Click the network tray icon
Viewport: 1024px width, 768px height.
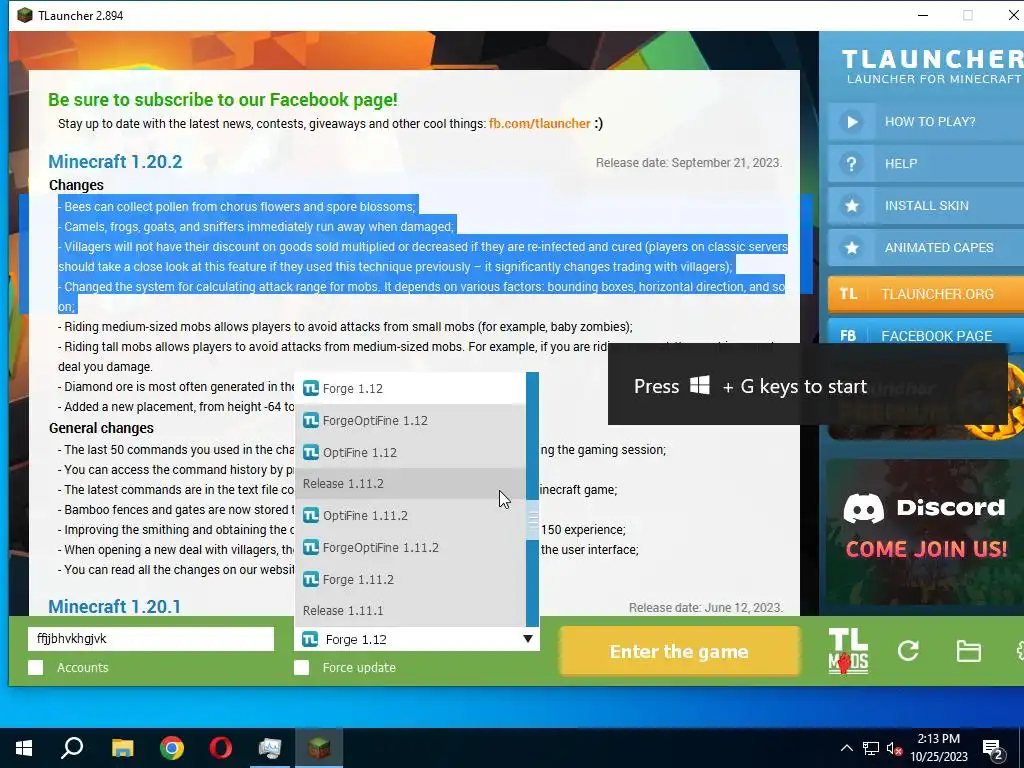coord(871,748)
